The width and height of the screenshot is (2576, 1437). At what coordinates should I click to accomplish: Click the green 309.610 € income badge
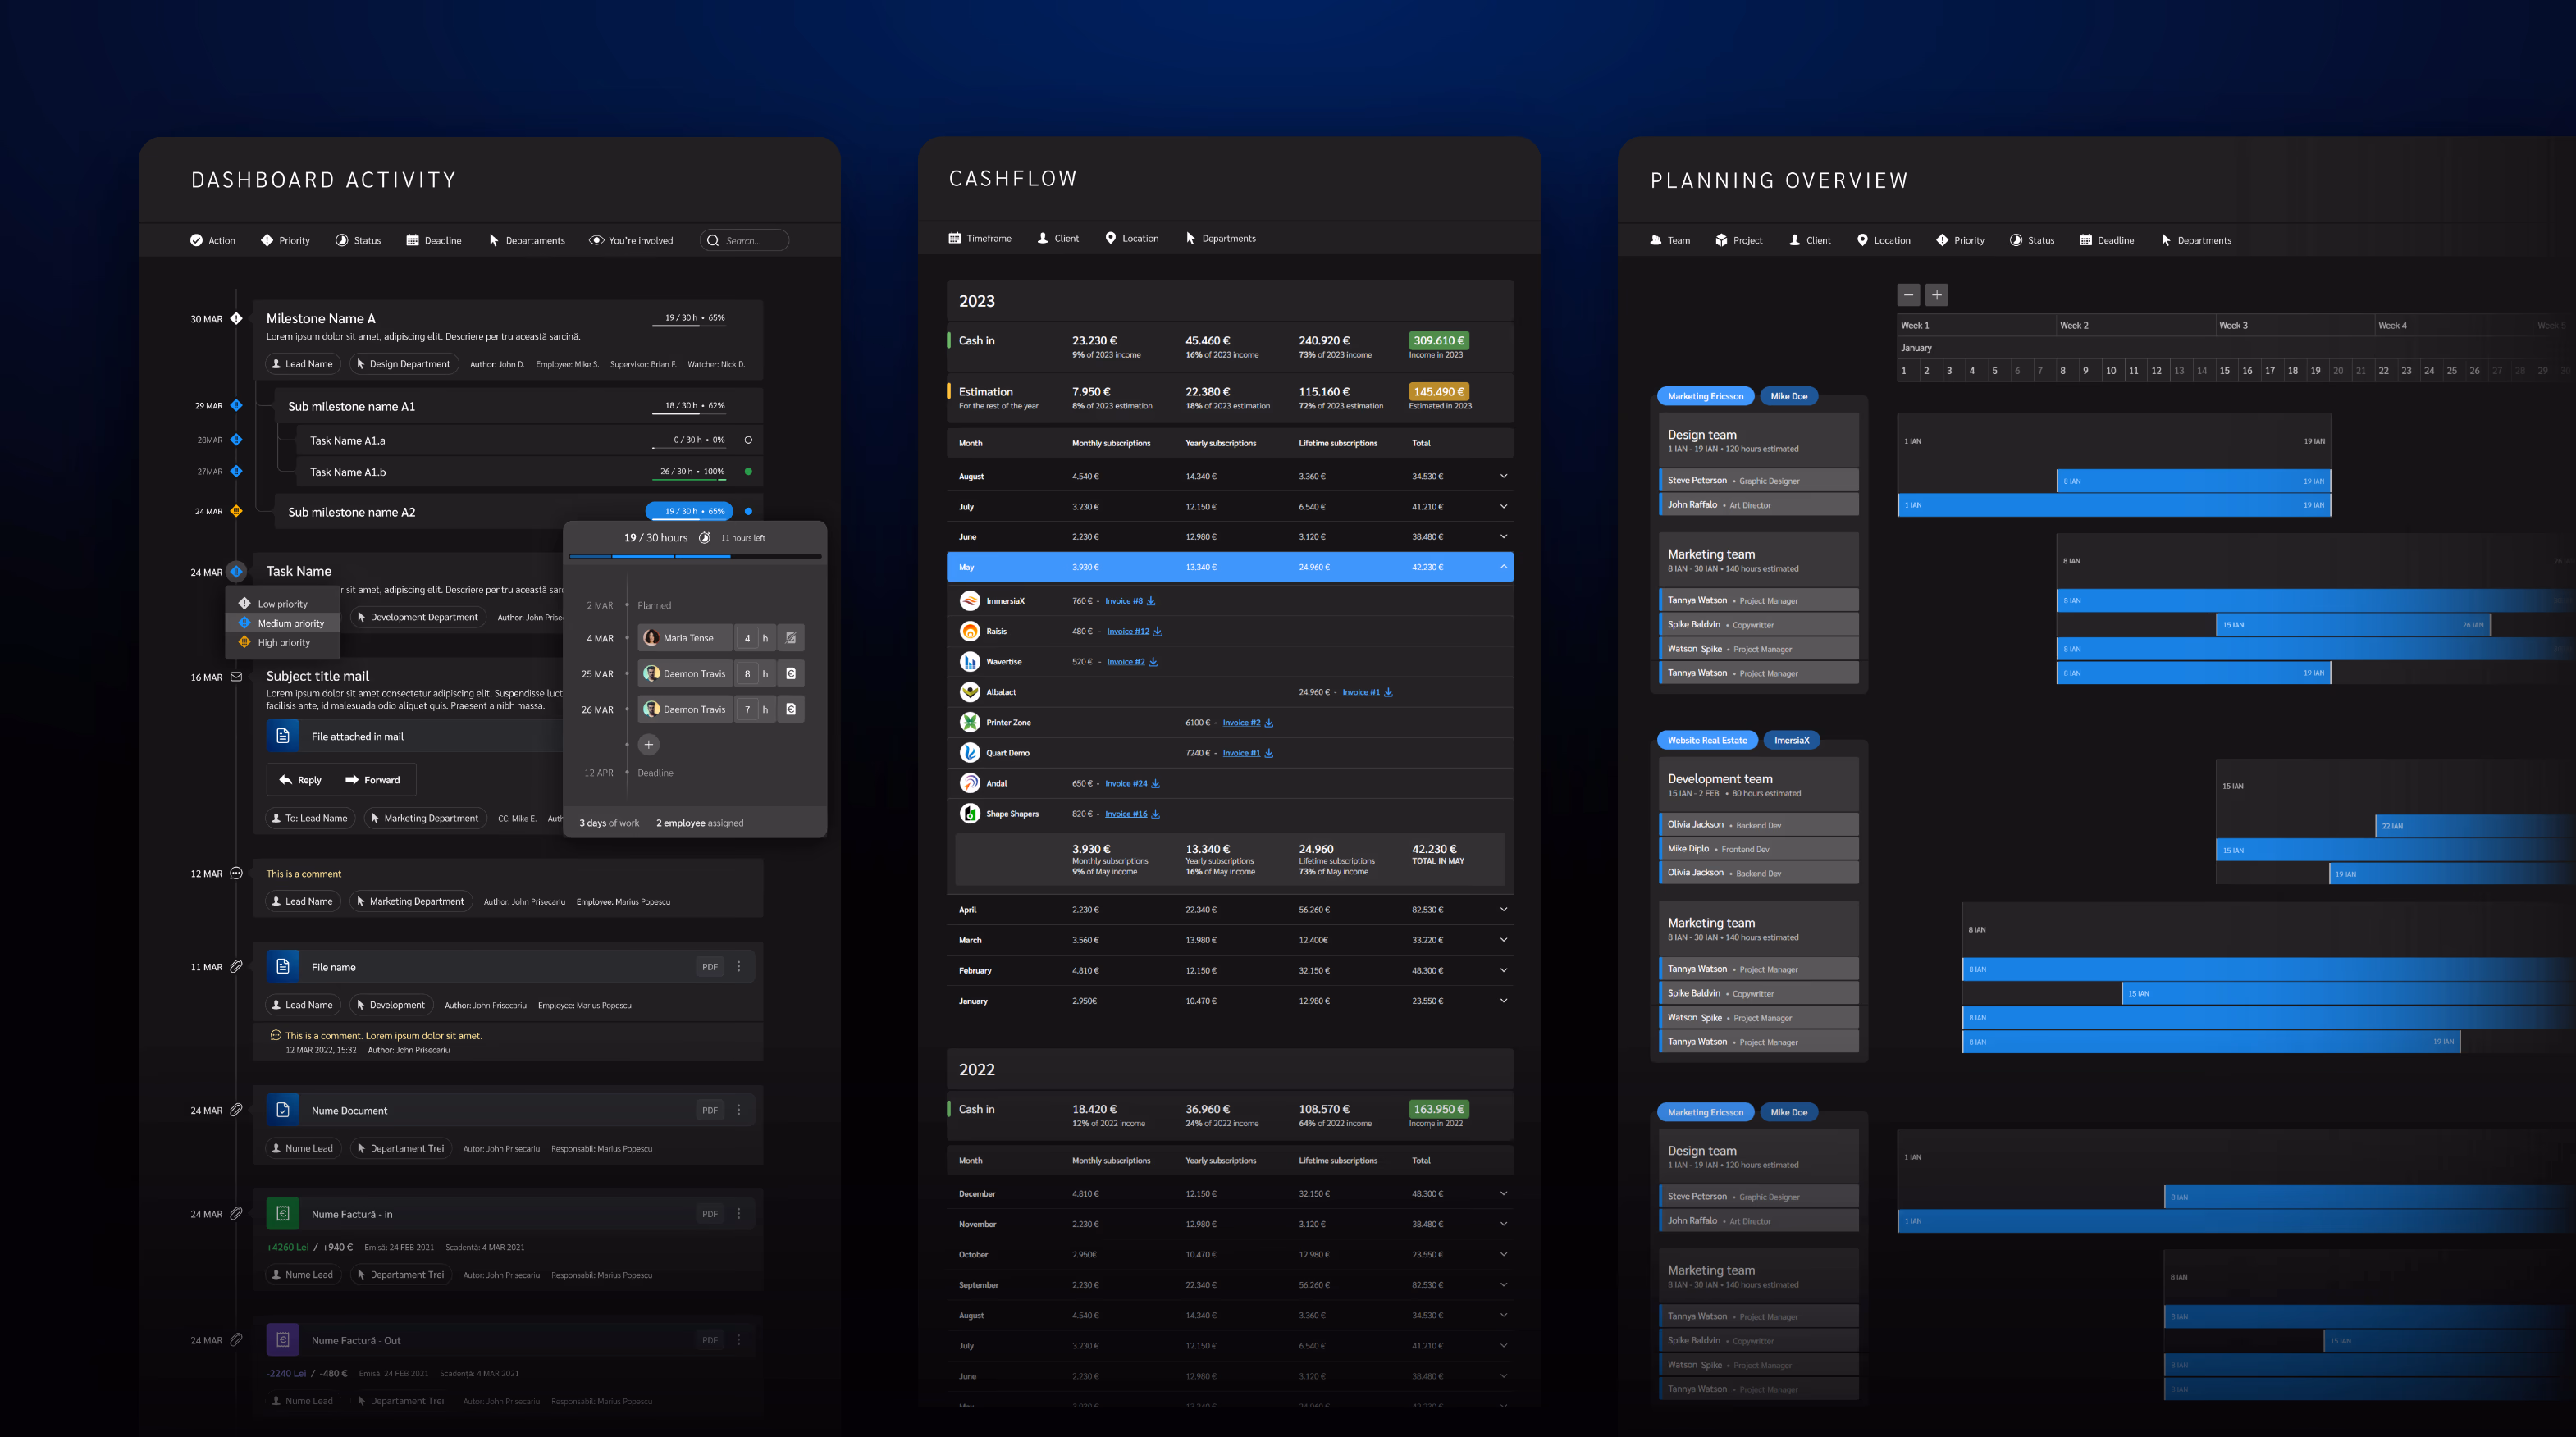(1438, 340)
